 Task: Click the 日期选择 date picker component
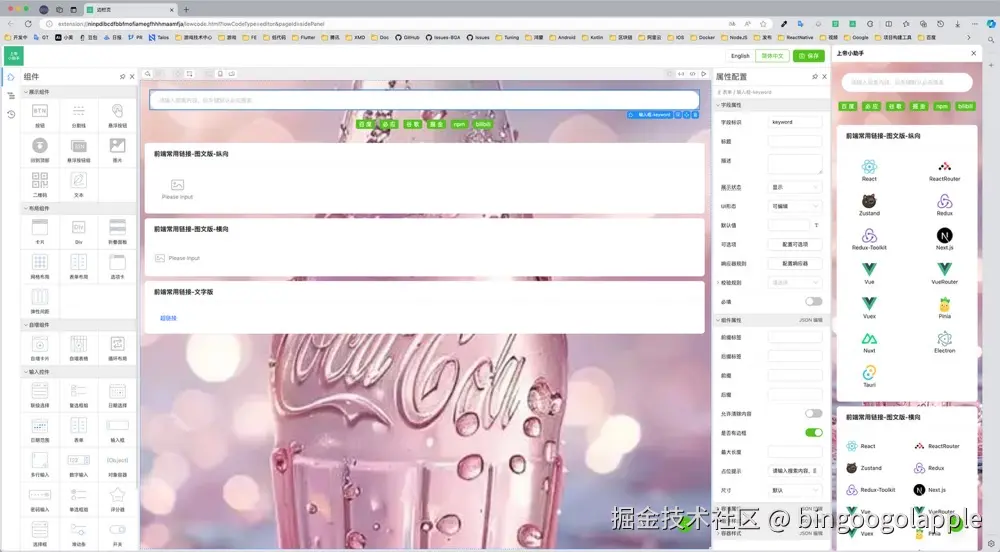(x=117, y=392)
